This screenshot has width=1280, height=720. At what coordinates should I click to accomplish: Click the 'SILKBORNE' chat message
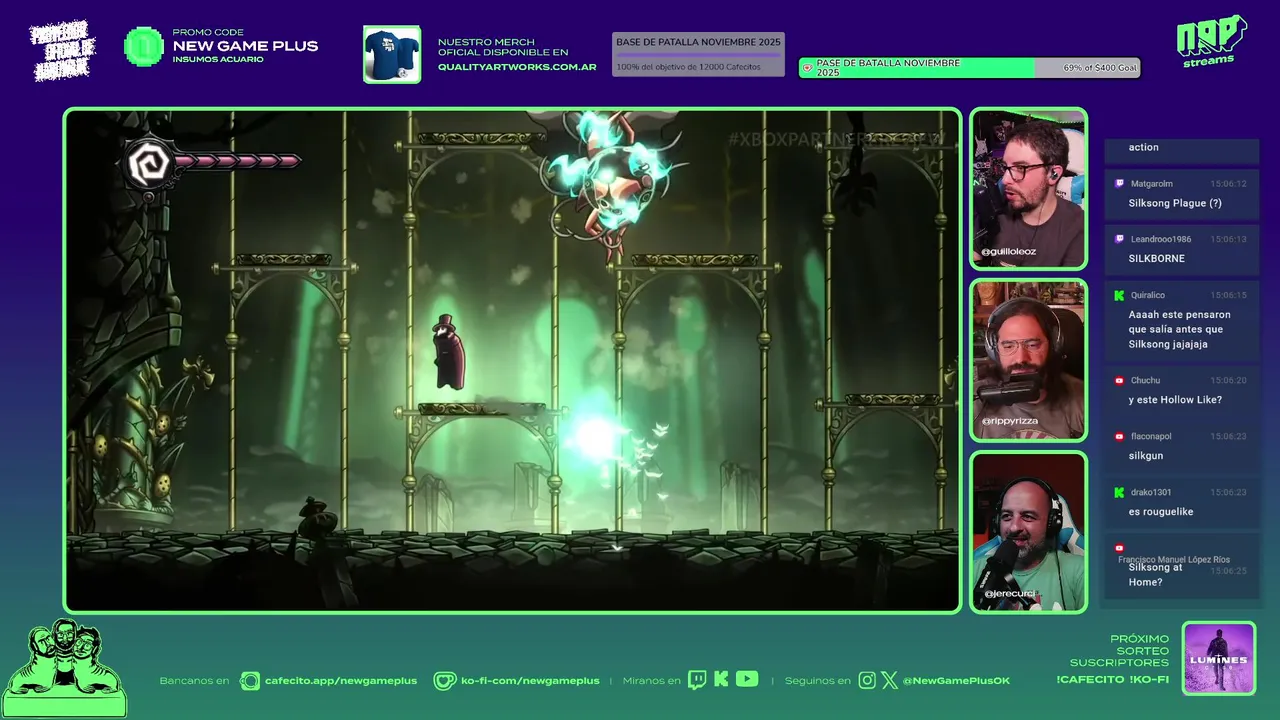(x=1157, y=258)
